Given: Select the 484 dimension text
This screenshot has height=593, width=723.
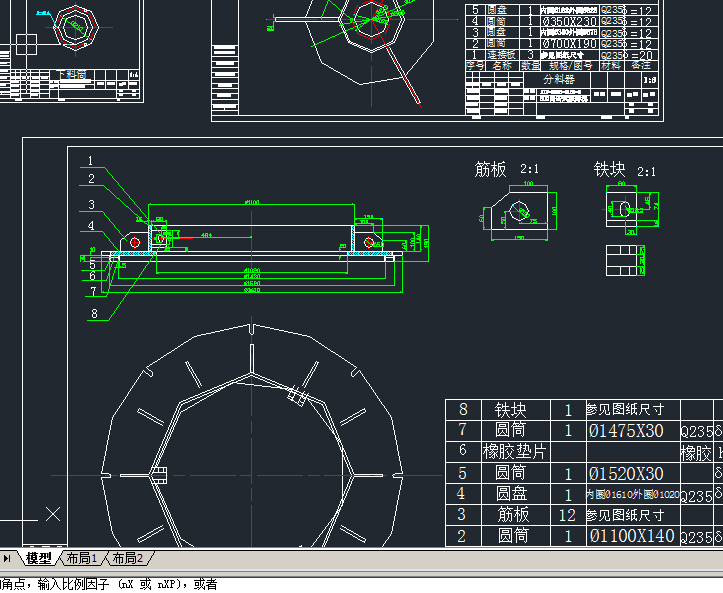Looking at the screenshot, I should [x=207, y=235].
